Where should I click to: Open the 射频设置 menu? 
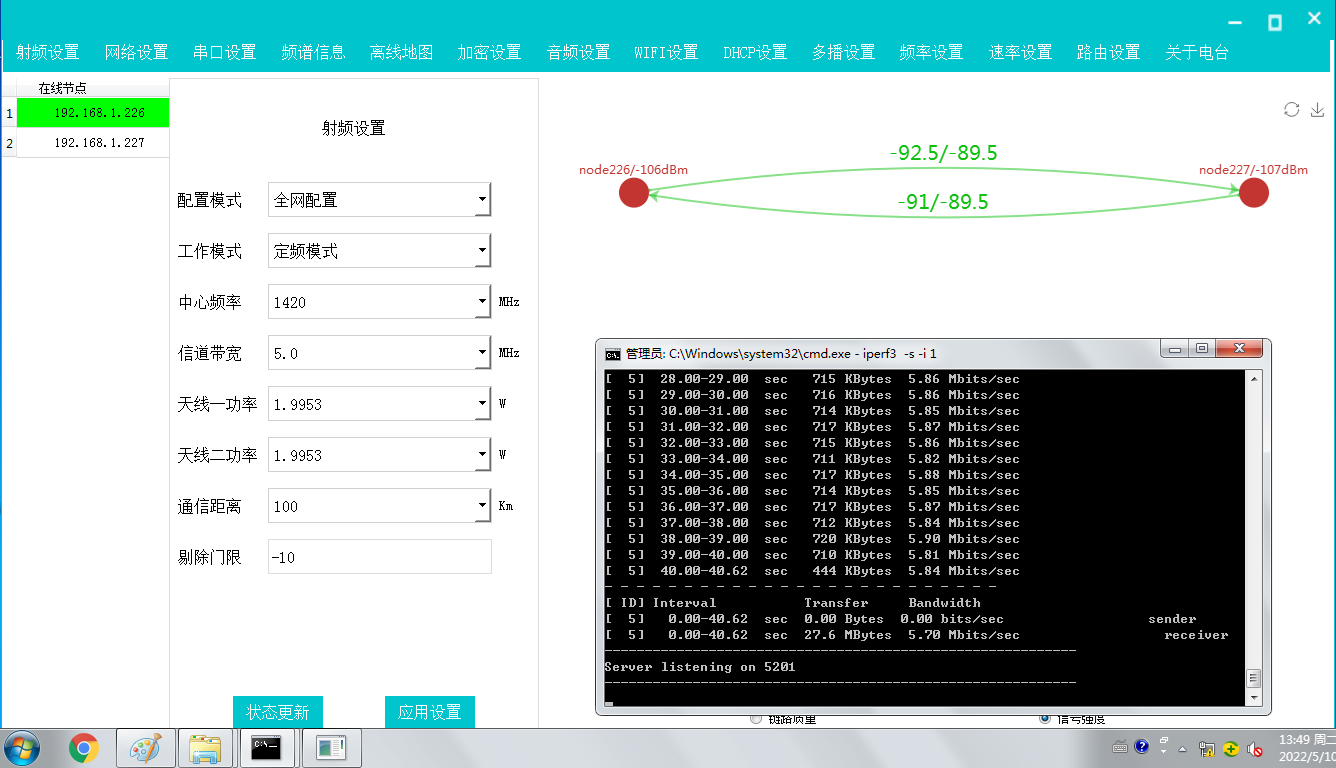48,53
